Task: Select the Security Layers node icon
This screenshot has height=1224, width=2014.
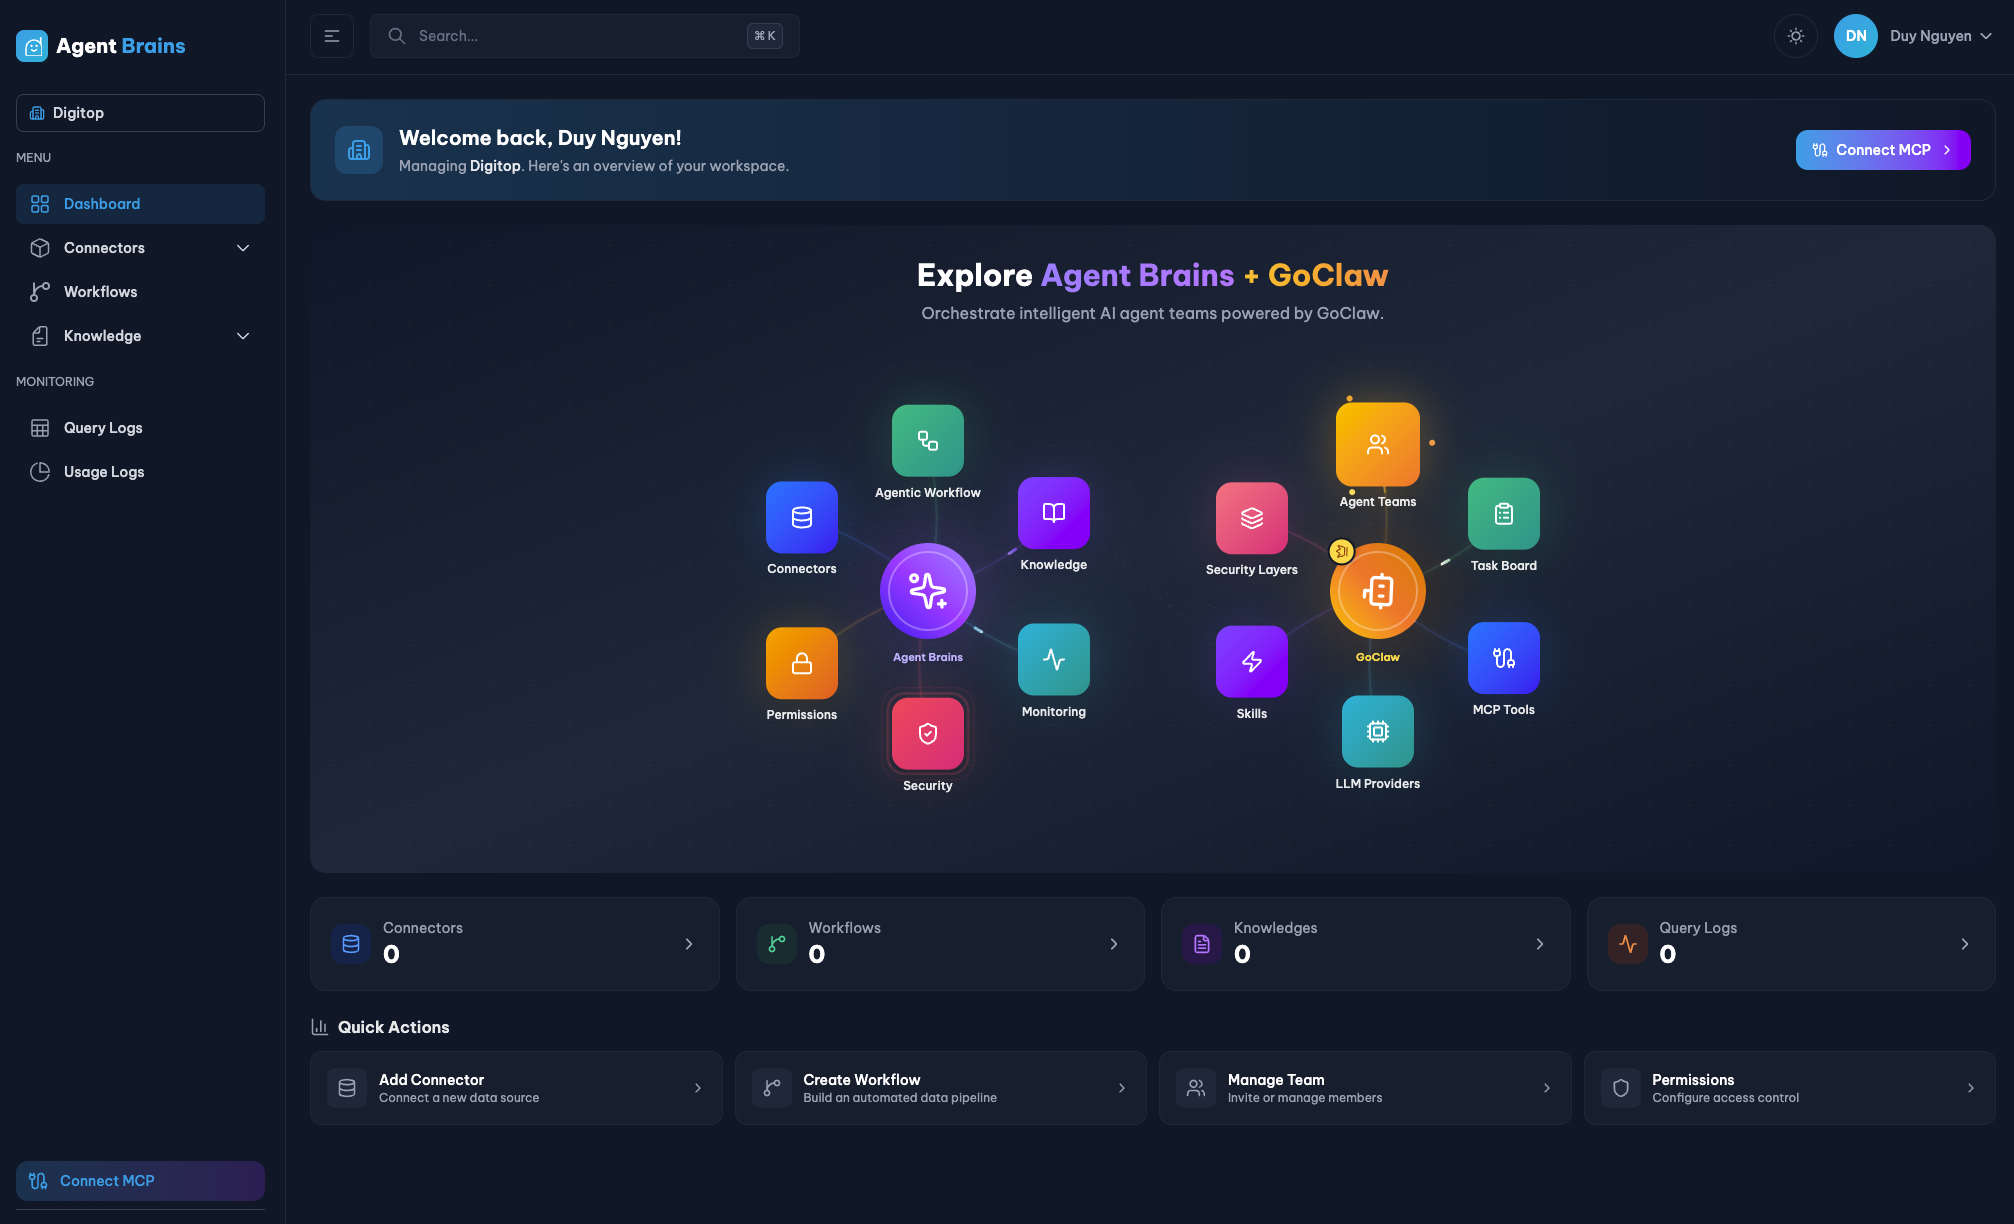Action: (1251, 518)
